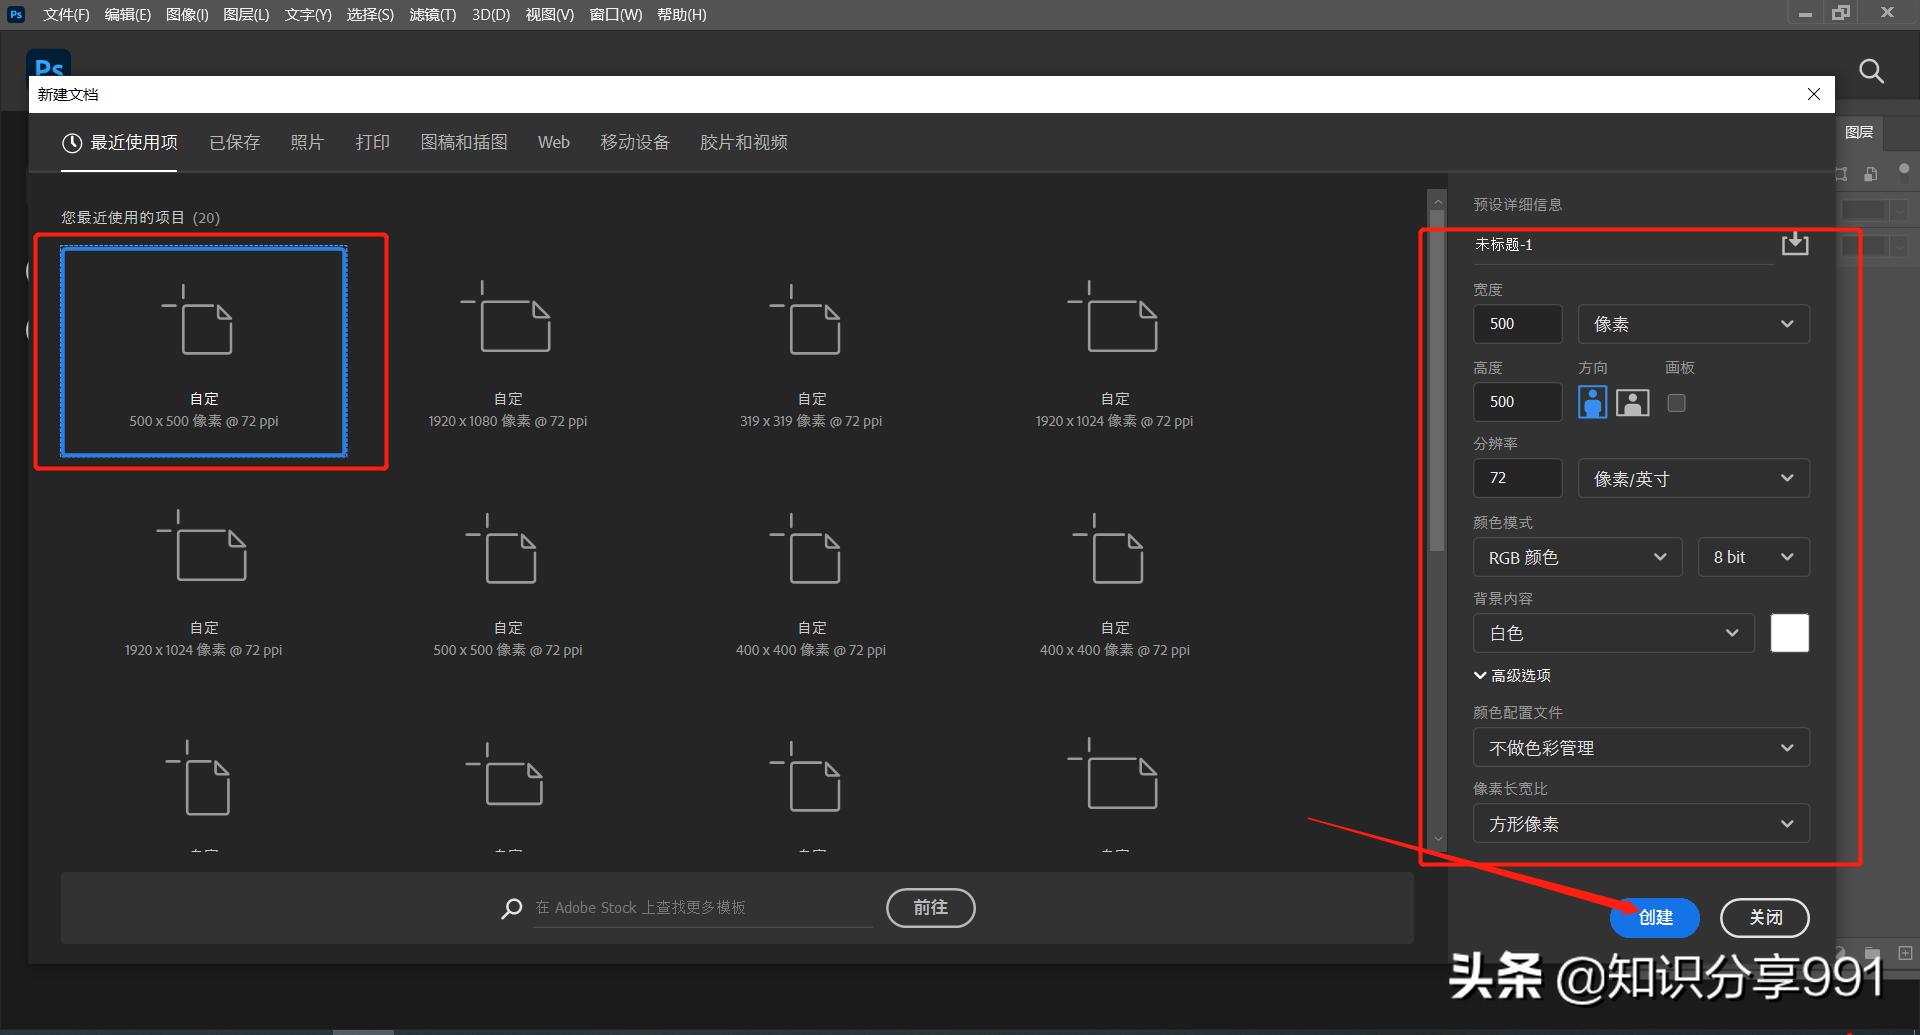1920x1035 pixels.
Task: Click the white background color swatch
Action: click(1789, 632)
